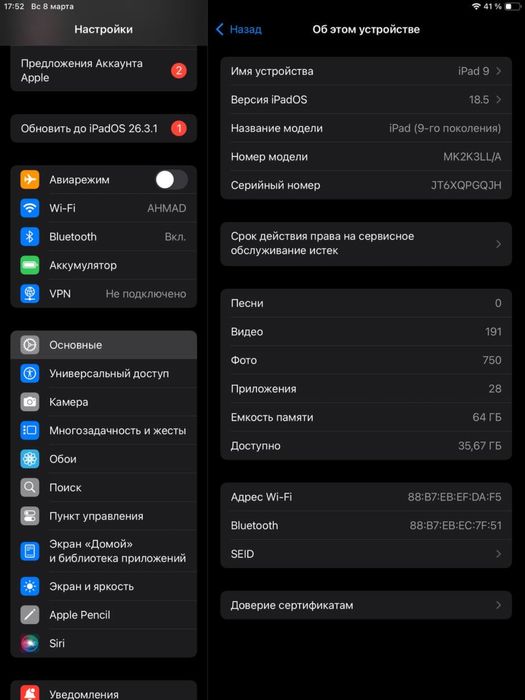Open Wi-Fi settings showing AHMAD

click(x=104, y=208)
